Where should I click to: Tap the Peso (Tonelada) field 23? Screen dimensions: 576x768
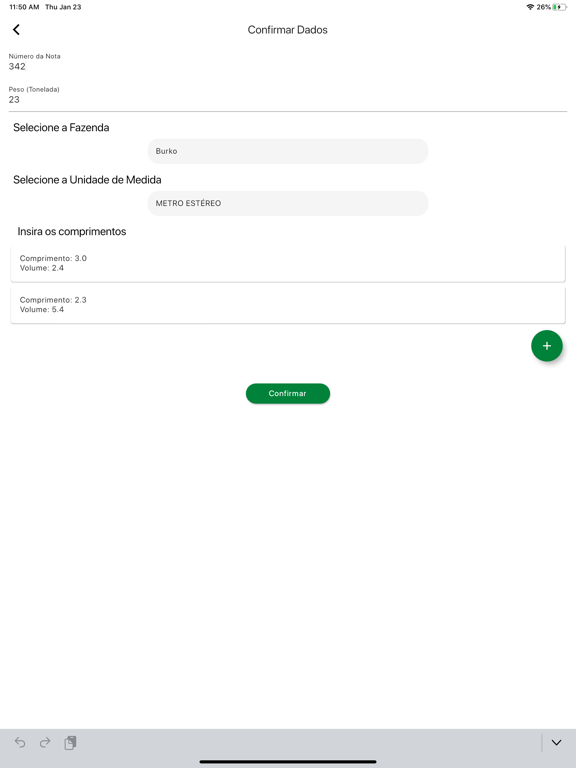pyautogui.click(x=288, y=96)
